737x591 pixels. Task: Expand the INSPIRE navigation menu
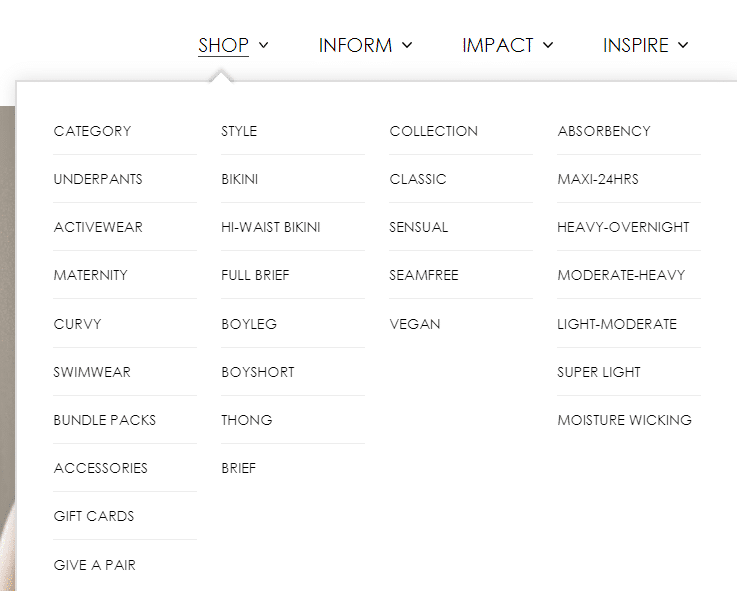pos(645,45)
